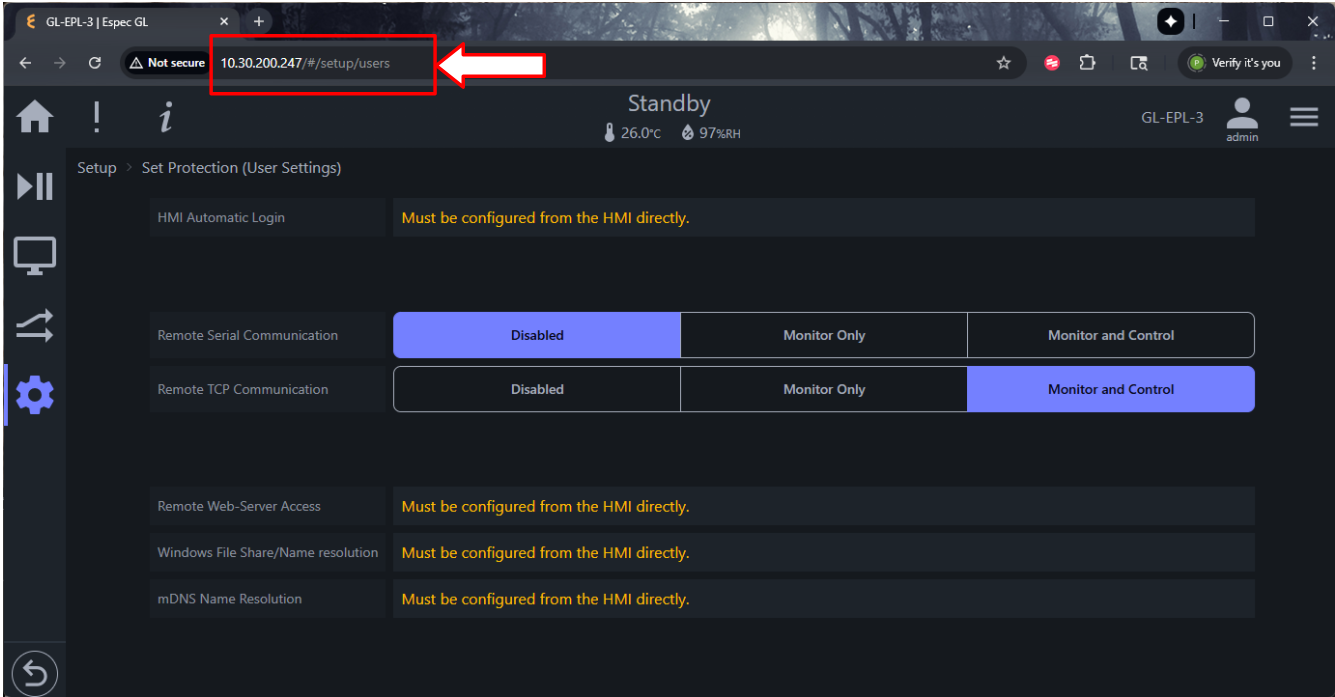Set Remote Serial Communication to Monitor and Control
This screenshot has height=697, width=1335.
[x=1111, y=335]
